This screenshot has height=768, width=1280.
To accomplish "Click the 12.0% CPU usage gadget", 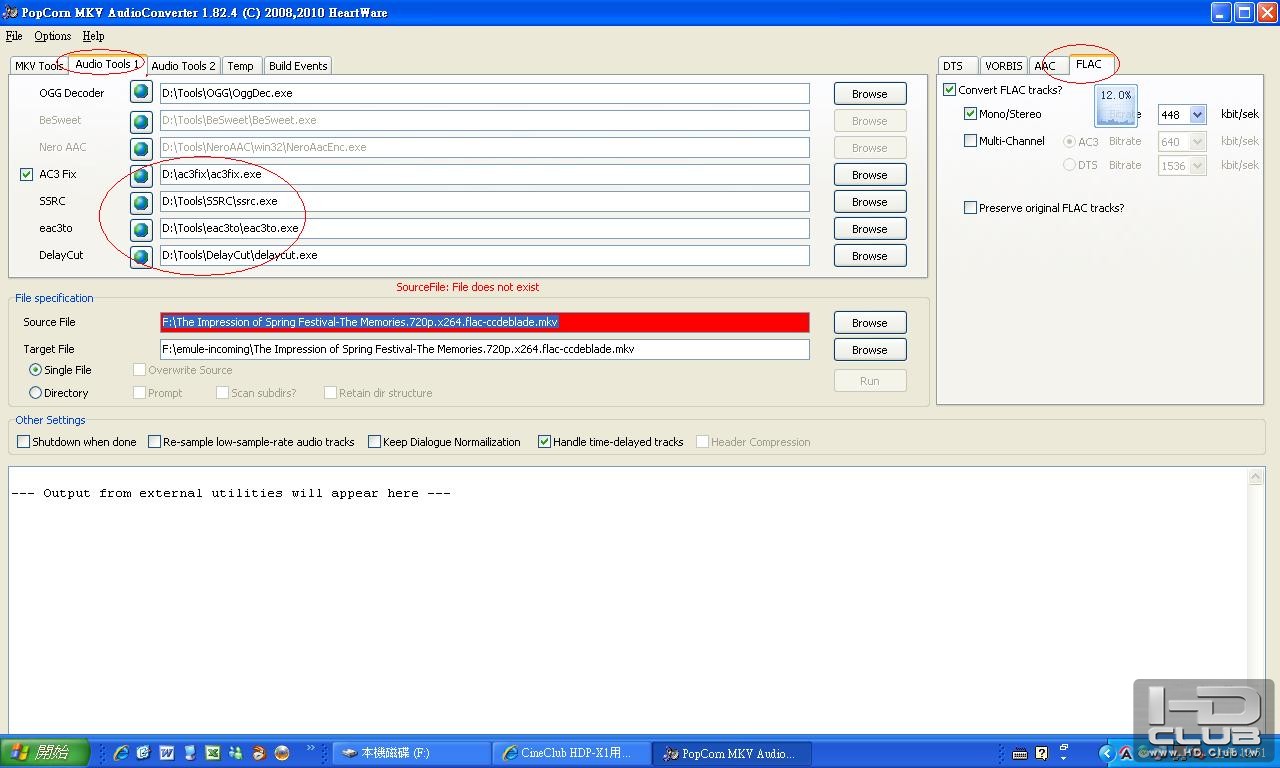I will coord(1116,106).
